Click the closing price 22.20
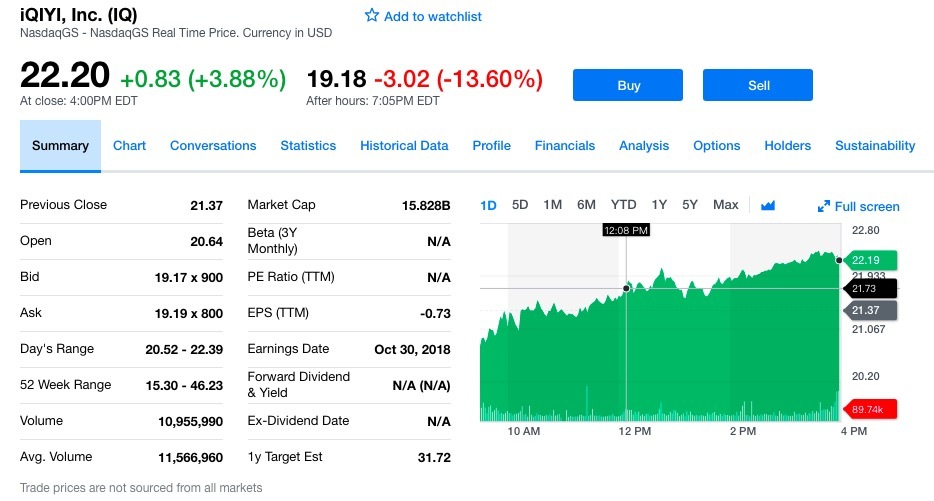The width and height of the screenshot is (934, 501). [x=64, y=76]
